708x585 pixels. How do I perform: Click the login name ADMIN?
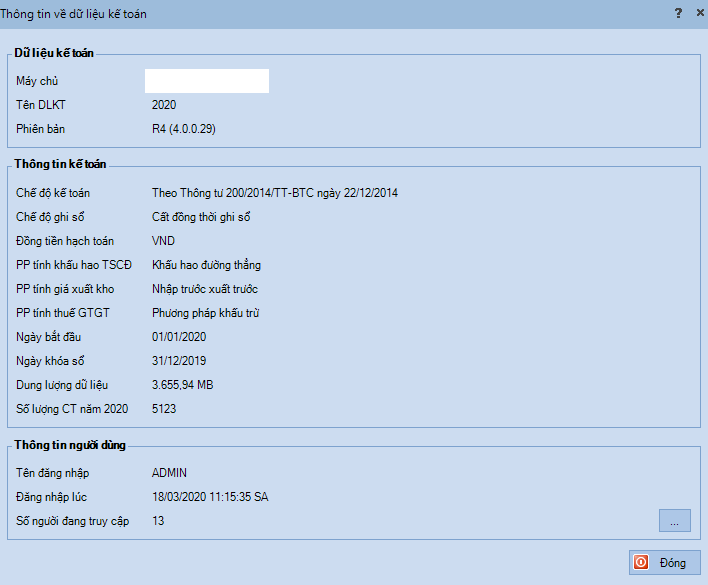tap(169, 473)
